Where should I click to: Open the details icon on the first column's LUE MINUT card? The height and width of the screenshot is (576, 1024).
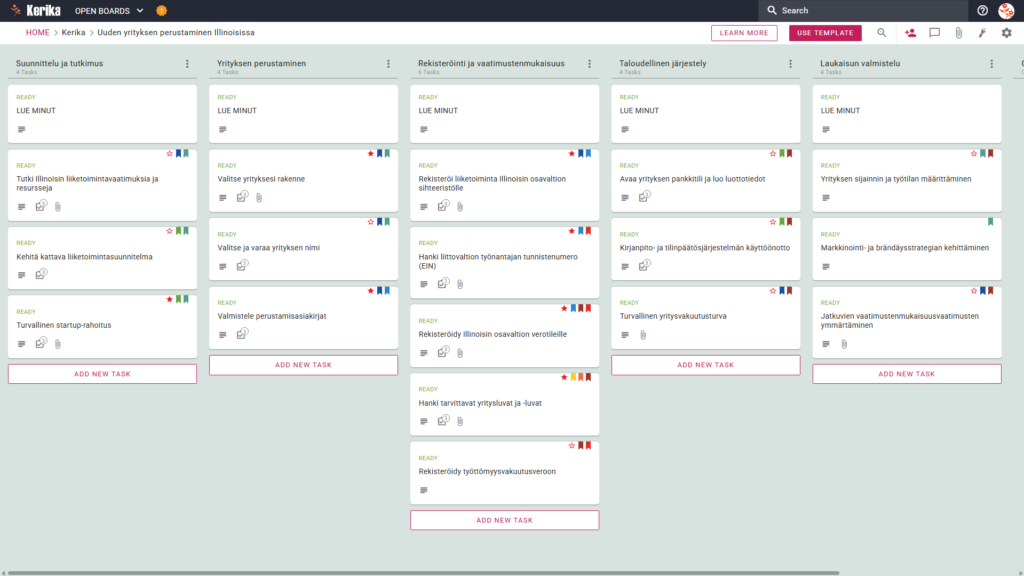[22, 129]
